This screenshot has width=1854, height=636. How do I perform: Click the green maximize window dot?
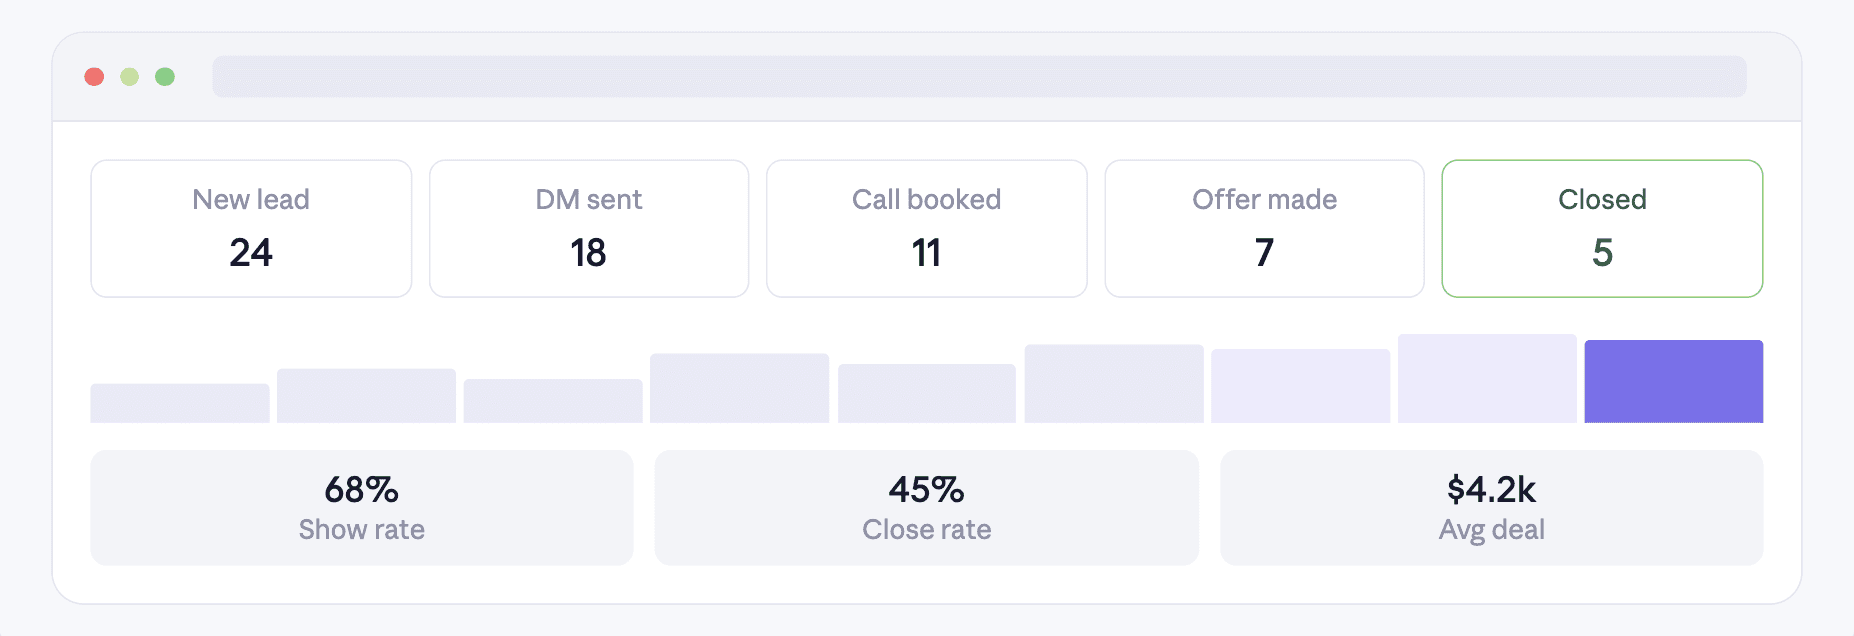click(165, 77)
